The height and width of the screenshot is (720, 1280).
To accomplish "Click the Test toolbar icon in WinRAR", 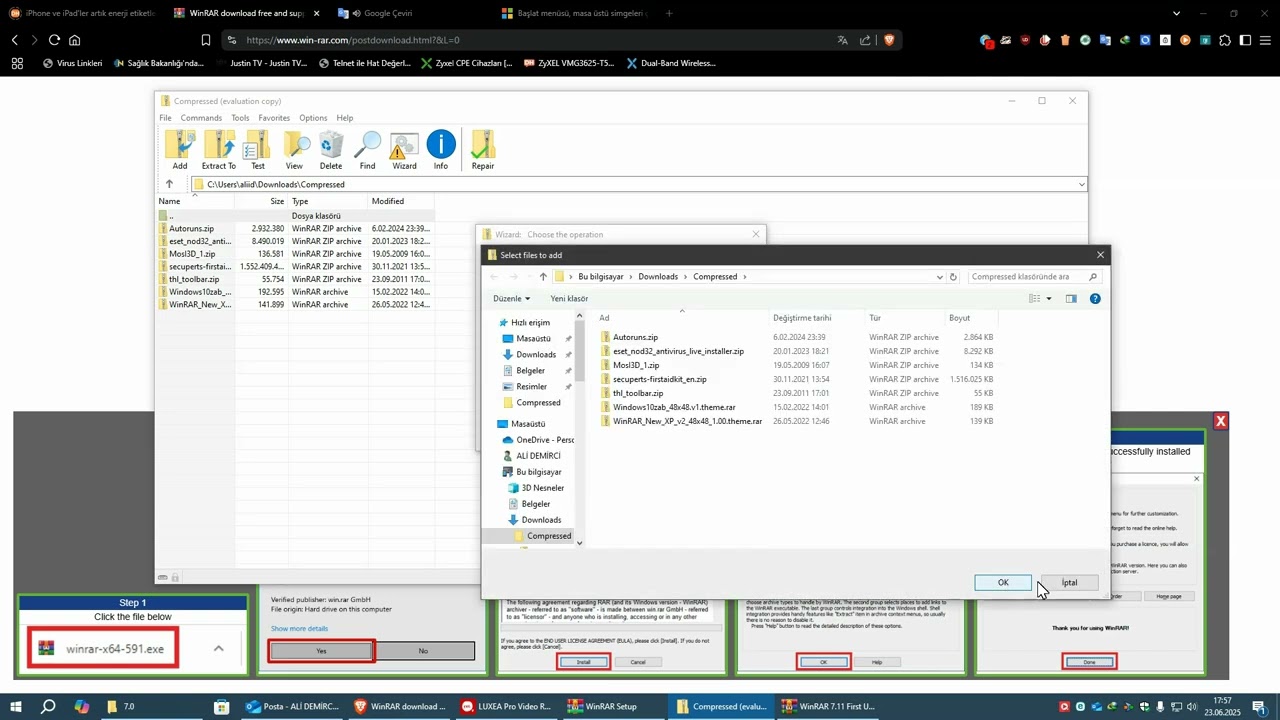I will click(x=258, y=150).
